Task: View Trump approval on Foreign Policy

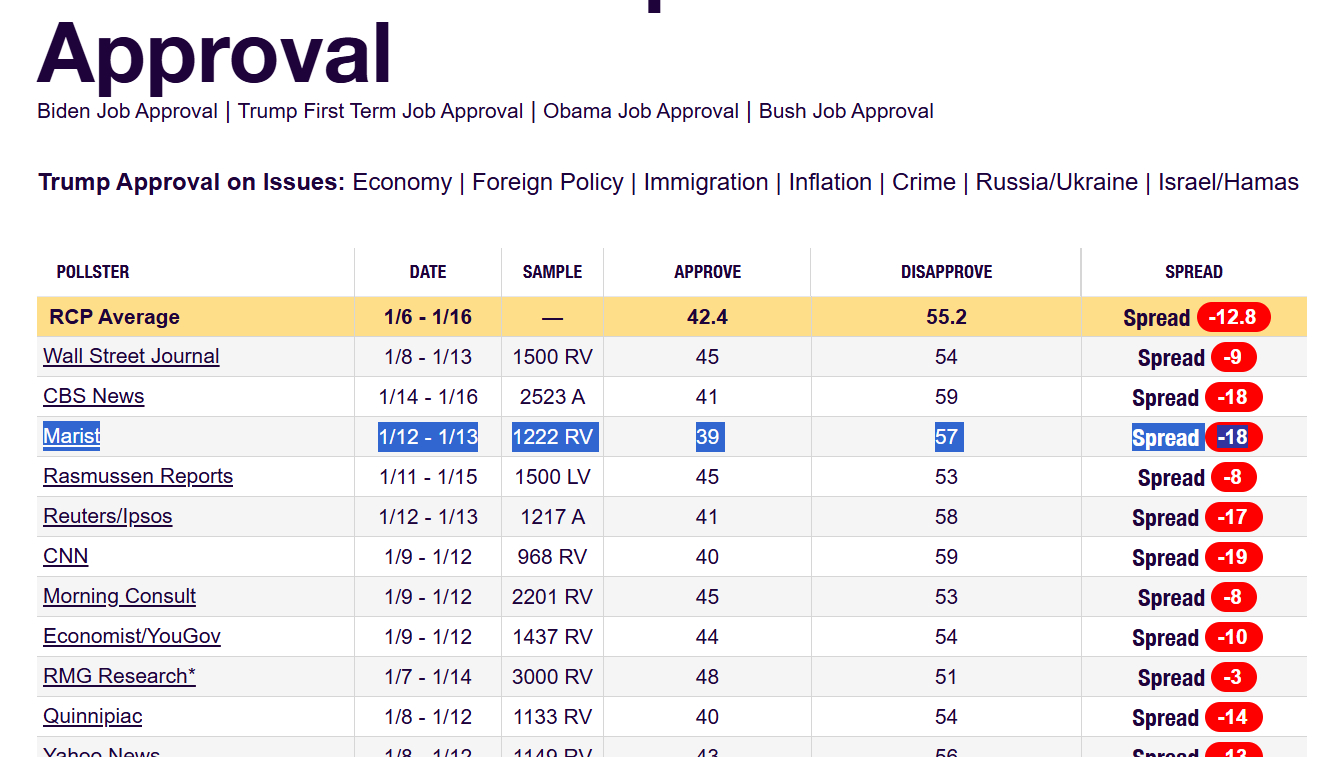Action: (x=547, y=182)
